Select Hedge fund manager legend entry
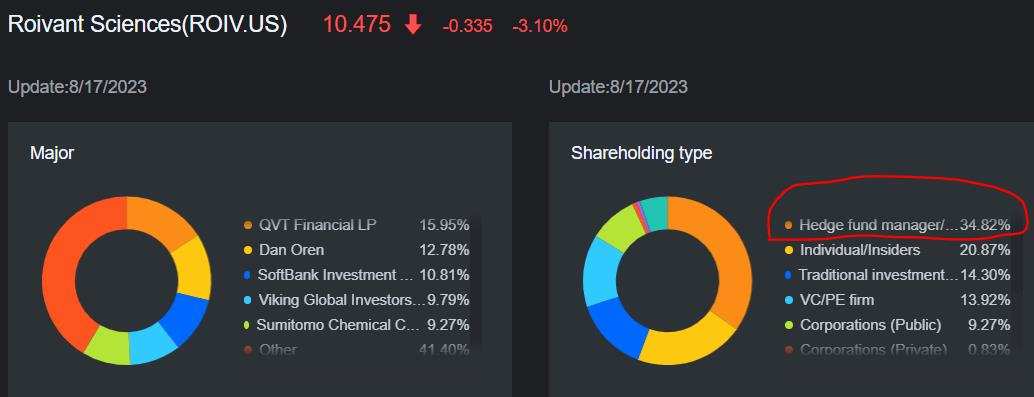 coord(897,225)
